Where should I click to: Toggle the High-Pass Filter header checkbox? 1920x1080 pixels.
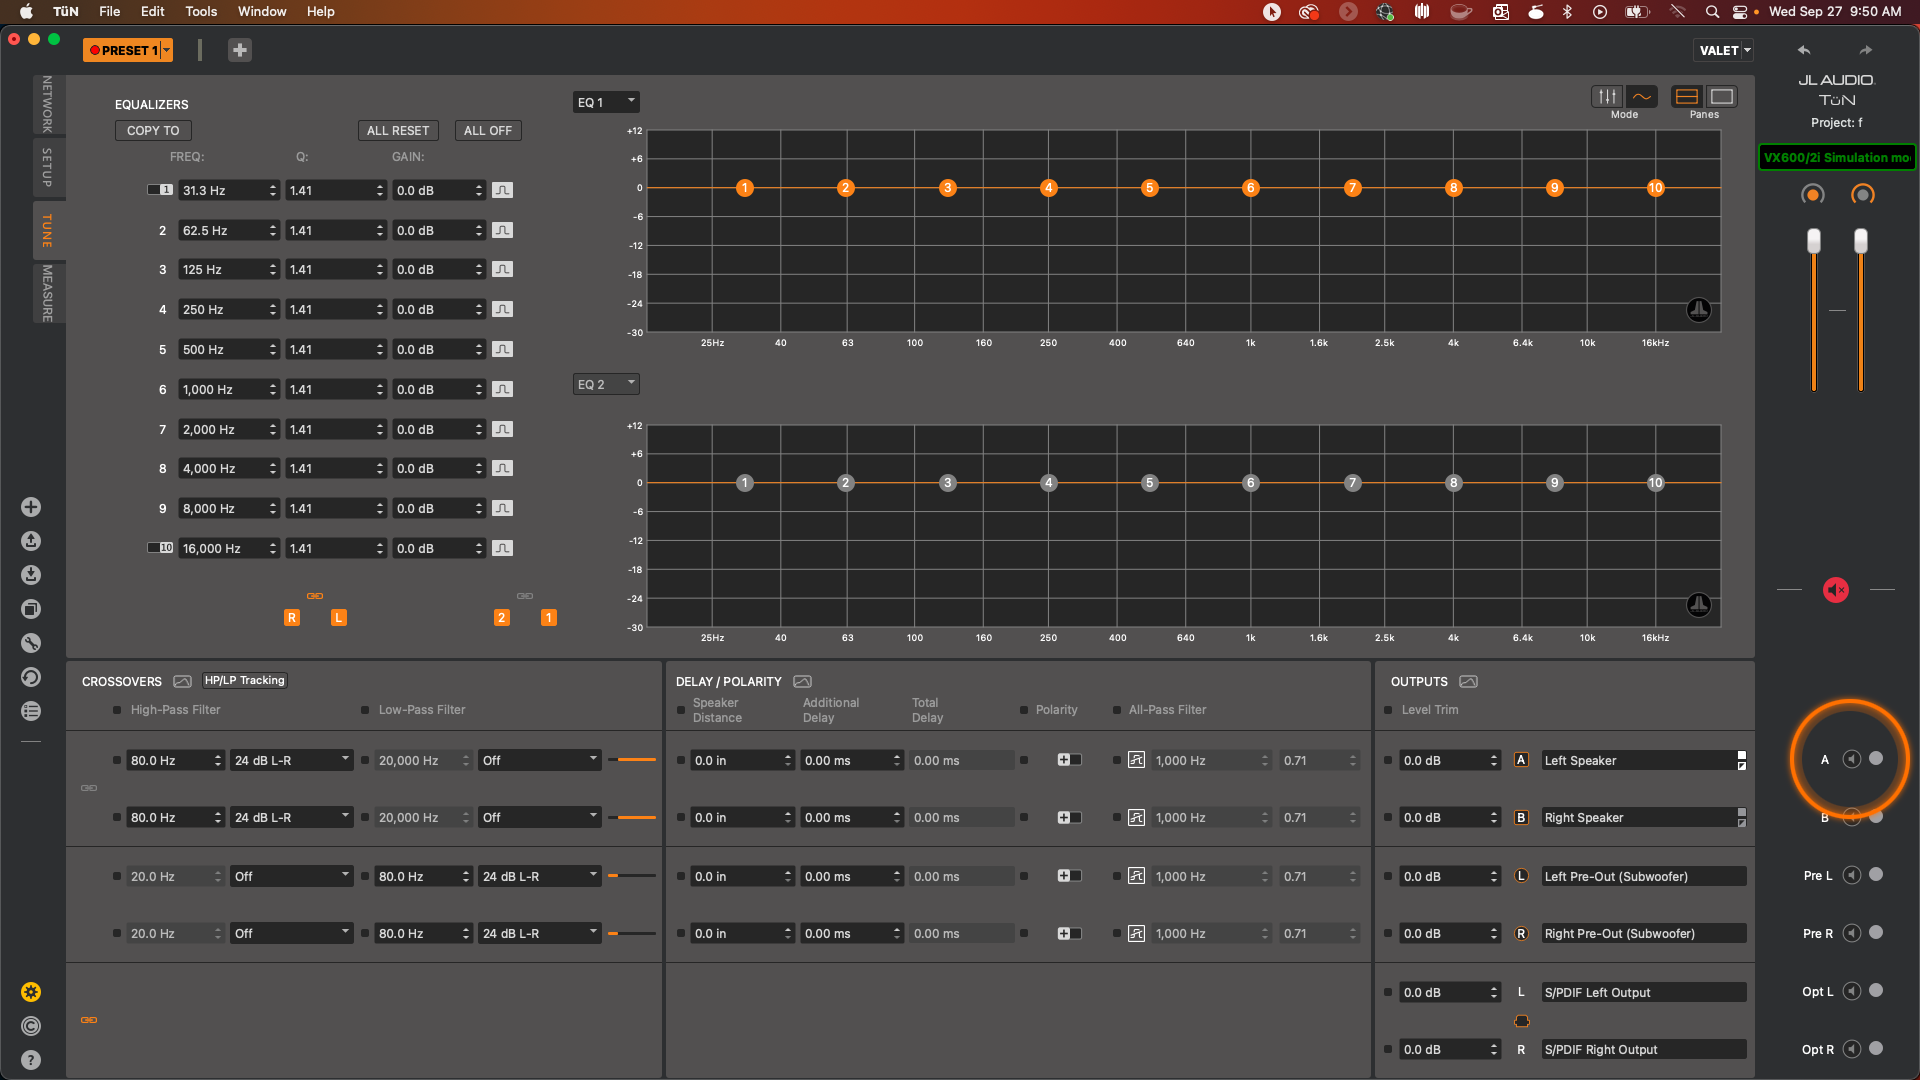tap(117, 710)
